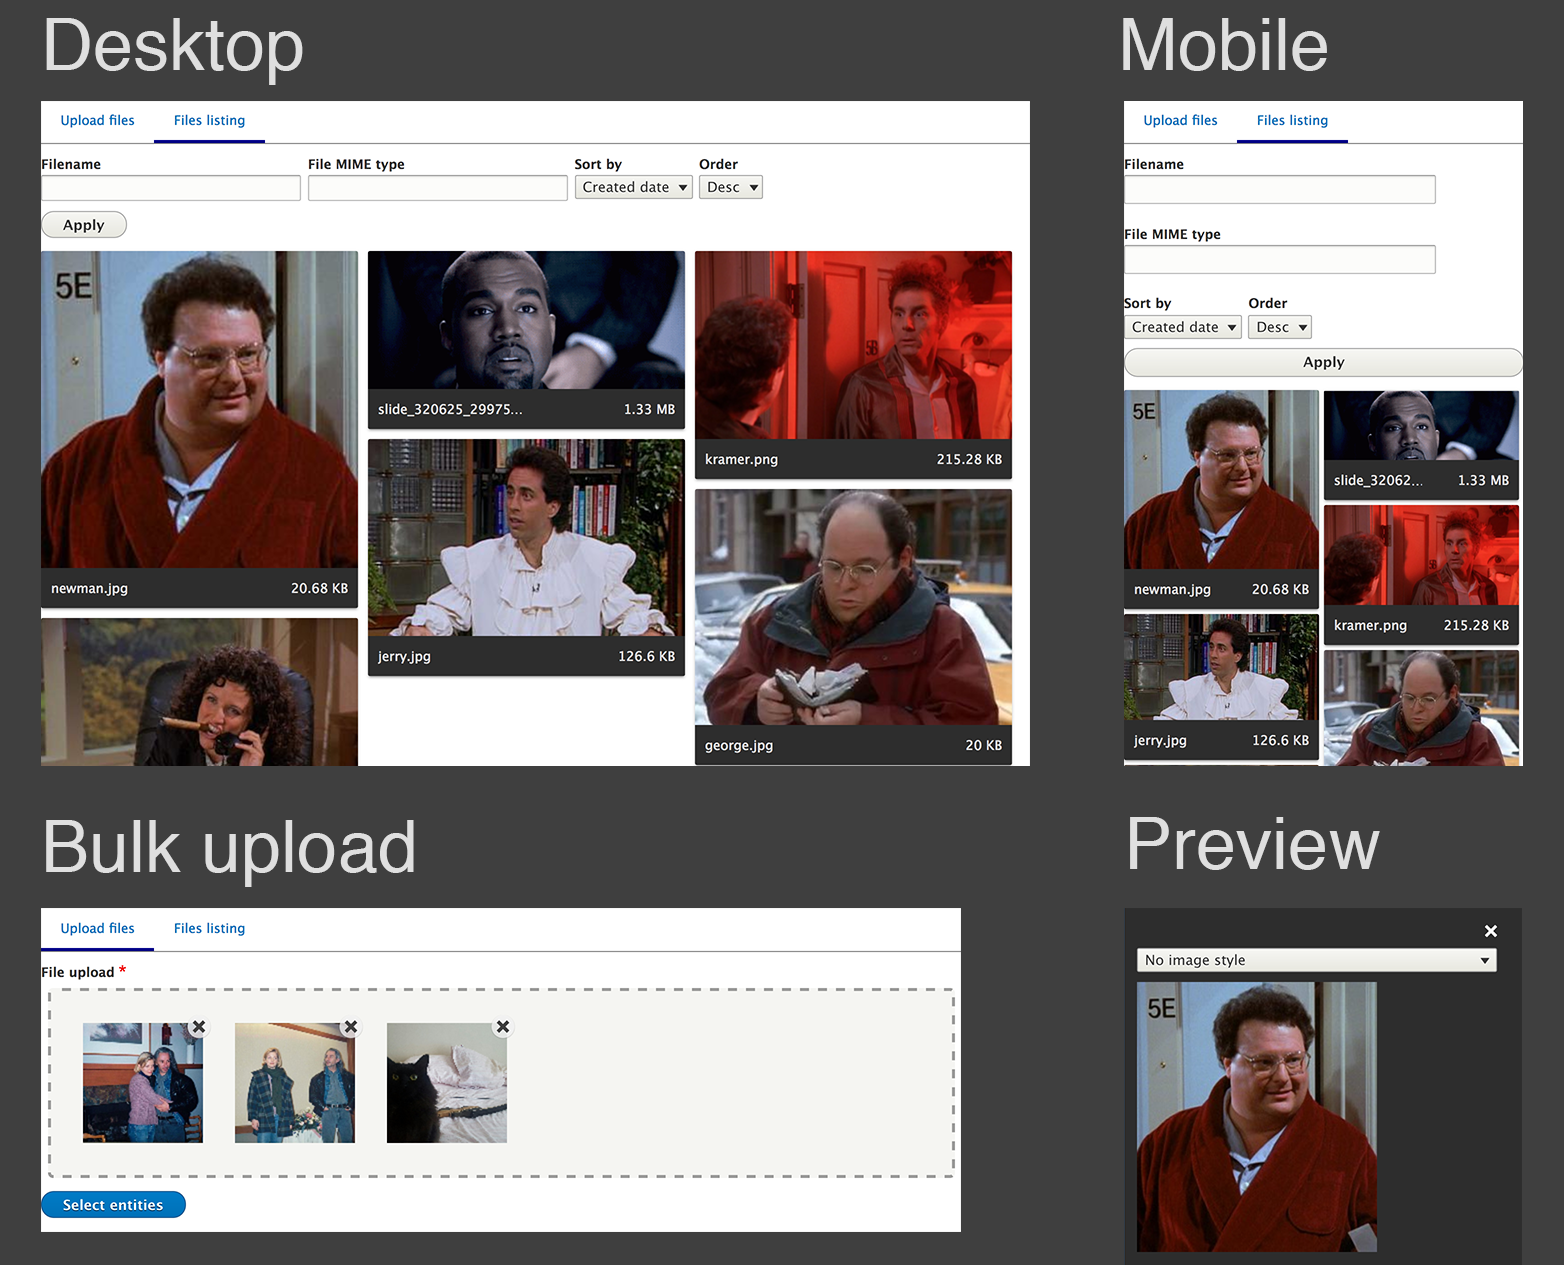The height and width of the screenshot is (1265, 1564).
Task: Focus the desktop File MIME type field
Action: [438, 188]
